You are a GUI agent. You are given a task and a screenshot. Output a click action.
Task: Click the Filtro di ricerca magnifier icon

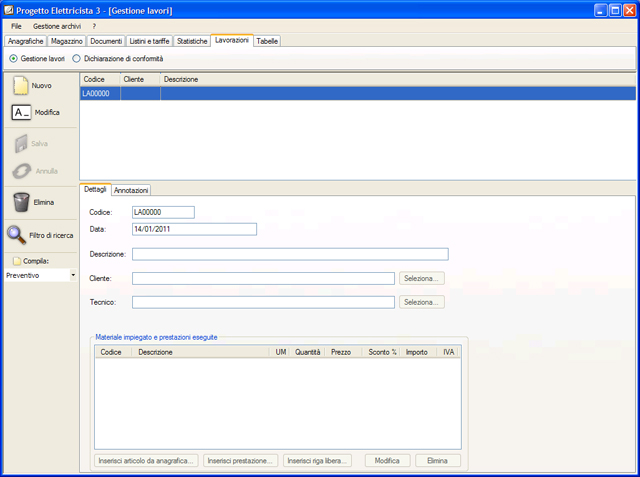(16, 235)
